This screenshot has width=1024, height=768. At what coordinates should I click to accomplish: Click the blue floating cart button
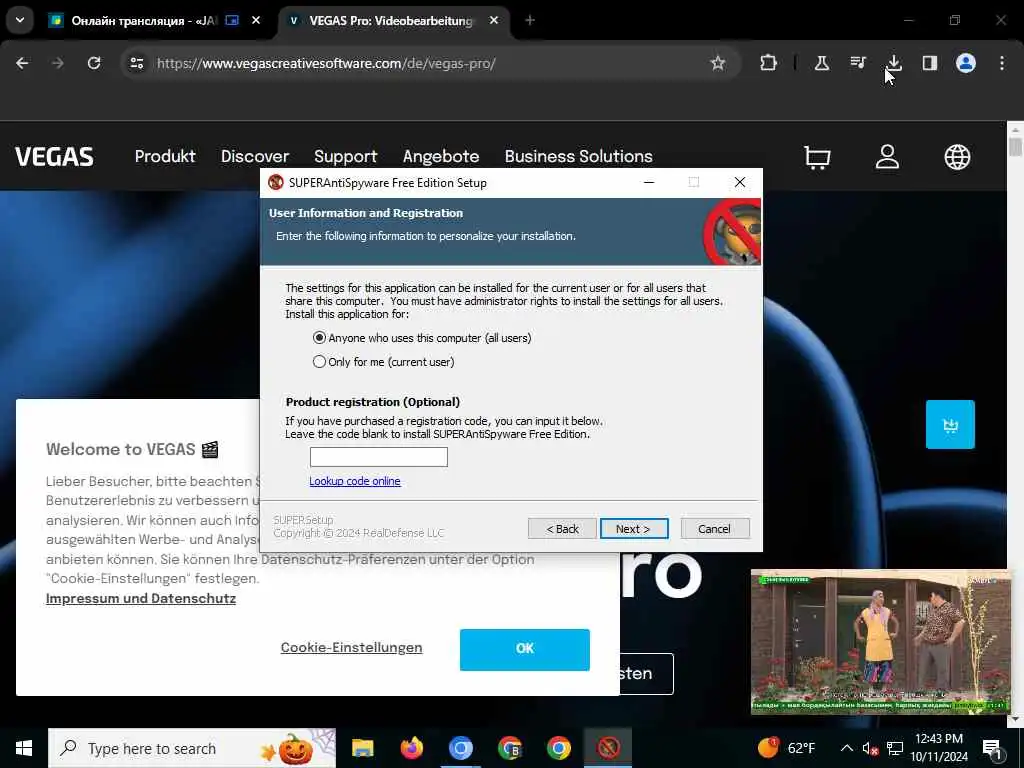[x=950, y=424]
